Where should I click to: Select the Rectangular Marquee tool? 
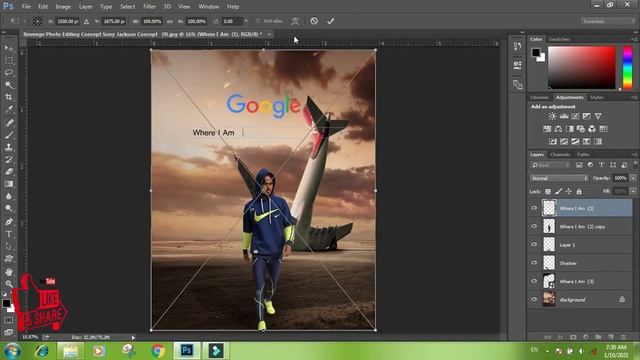pyautogui.click(x=9, y=60)
